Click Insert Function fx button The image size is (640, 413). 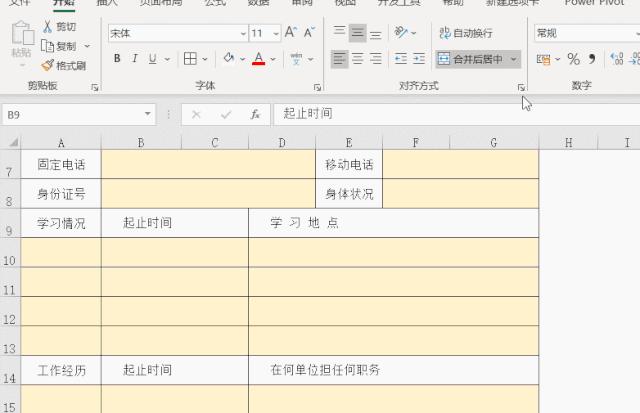pyautogui.click(x=255, y=115)
